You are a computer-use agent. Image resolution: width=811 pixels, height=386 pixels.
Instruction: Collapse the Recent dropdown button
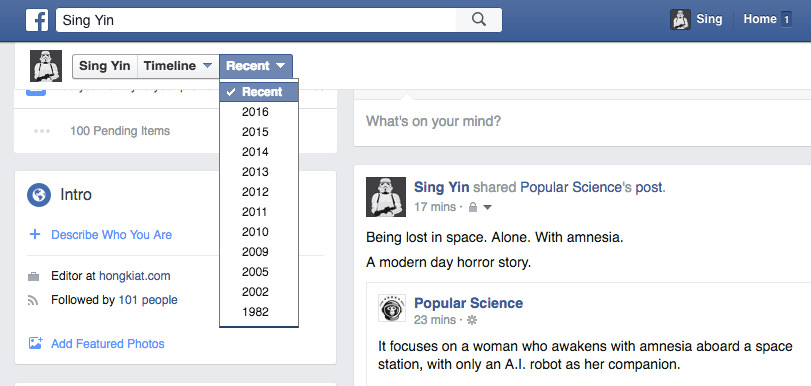click(256, 66)
